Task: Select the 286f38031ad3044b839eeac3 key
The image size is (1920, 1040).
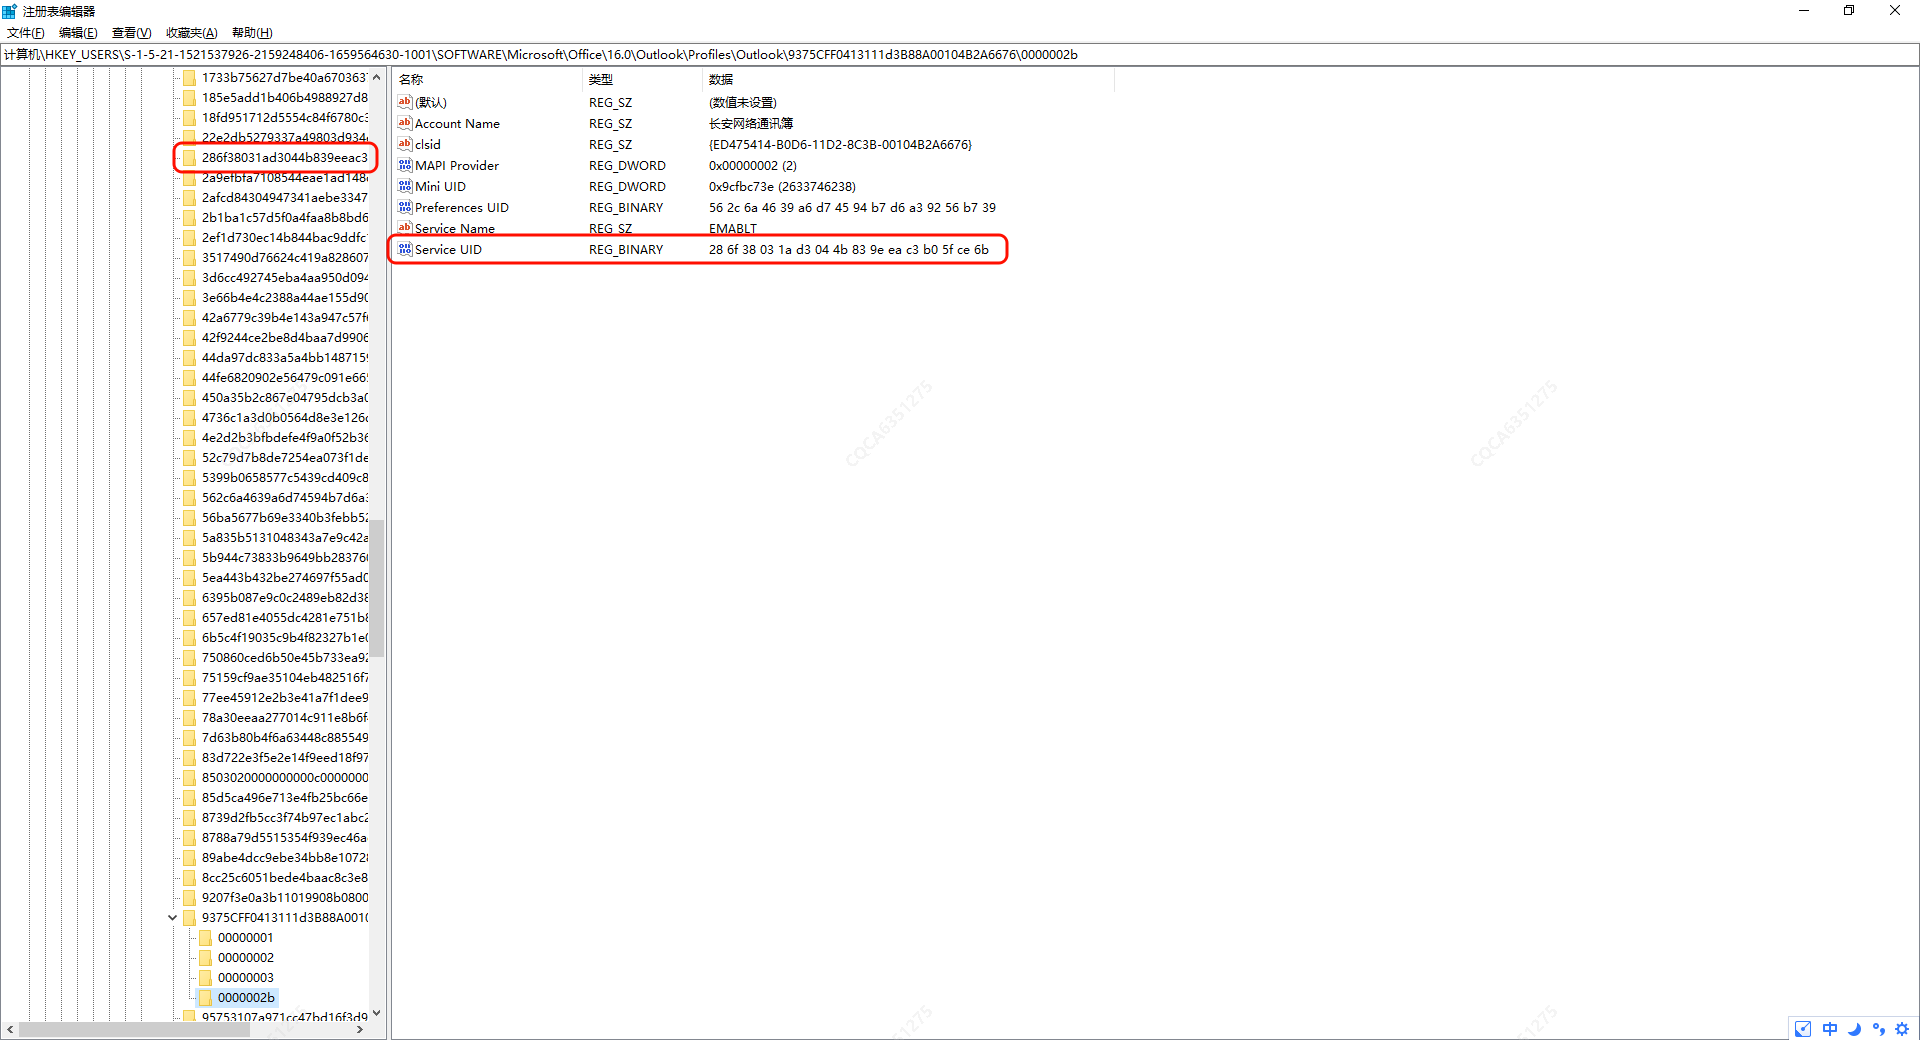Action: (x=284, y=157)
